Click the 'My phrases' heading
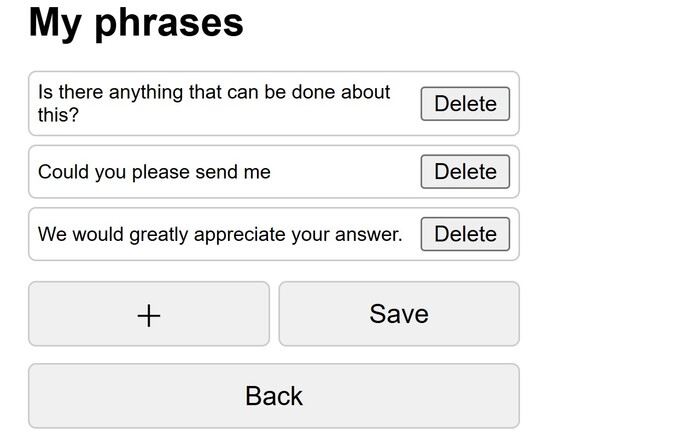This screenshot has height=438, width=700. 136,22
